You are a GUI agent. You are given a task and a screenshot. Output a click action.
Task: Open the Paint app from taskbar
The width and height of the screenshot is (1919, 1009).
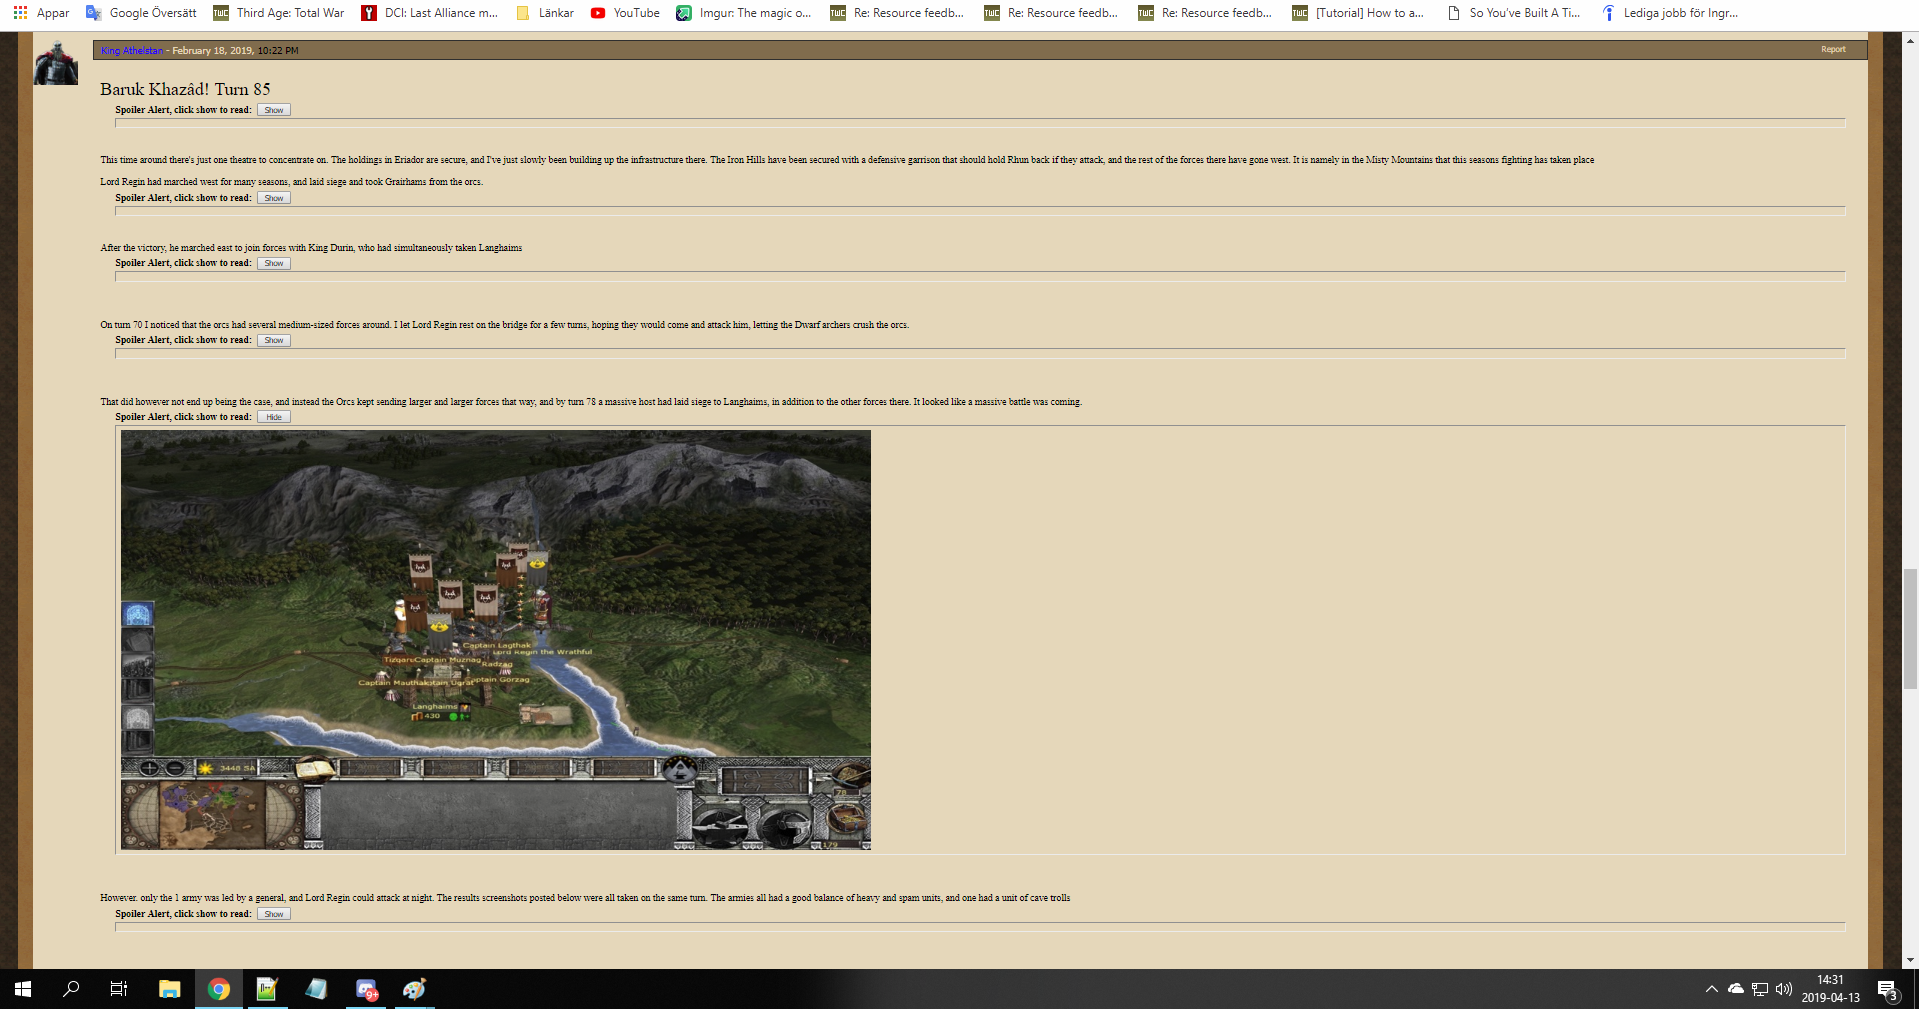pyautogui.click(x=414, y=989)
